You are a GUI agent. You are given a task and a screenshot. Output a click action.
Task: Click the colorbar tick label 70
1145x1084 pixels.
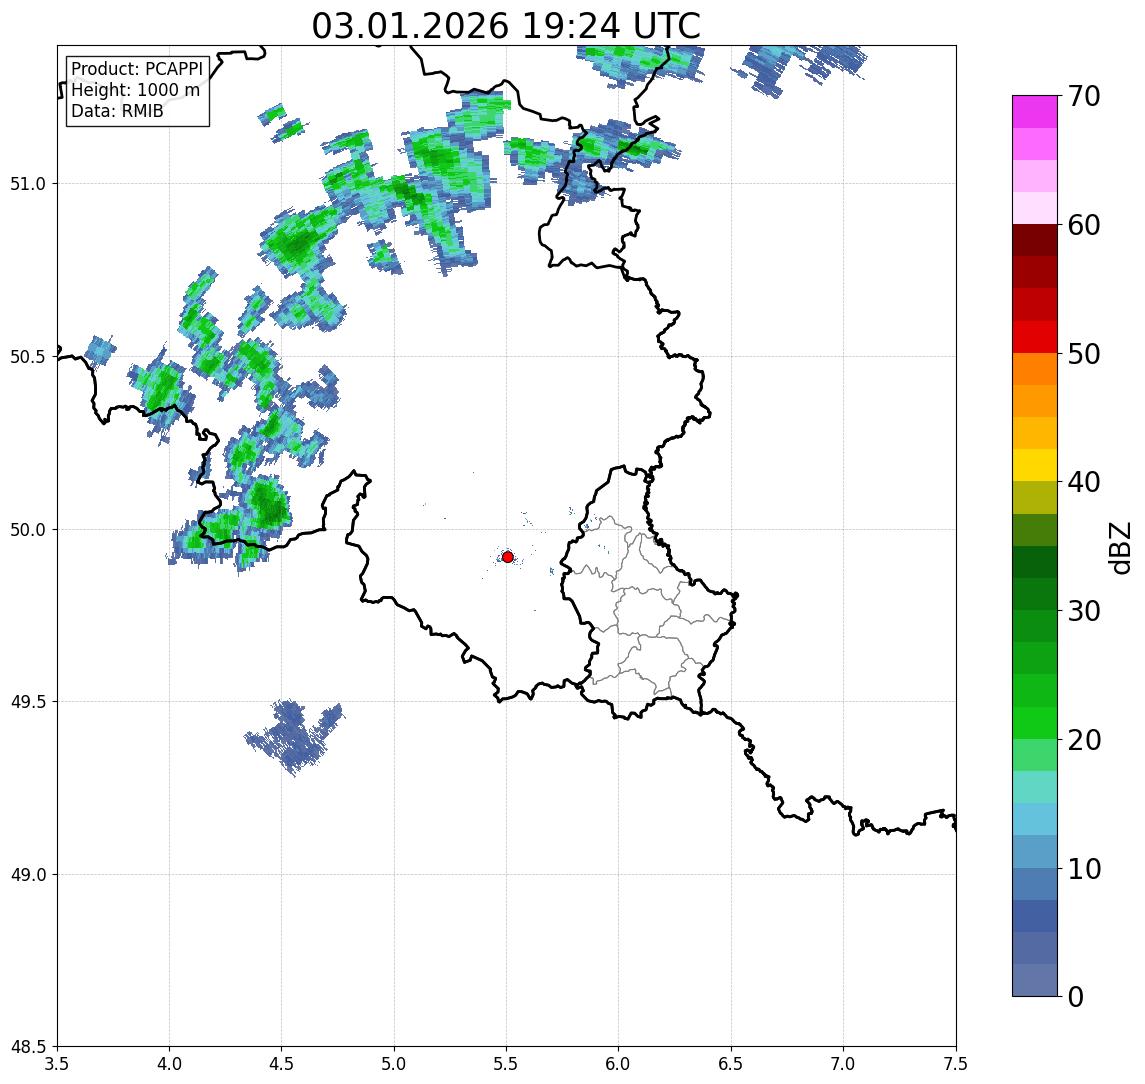1084,96
